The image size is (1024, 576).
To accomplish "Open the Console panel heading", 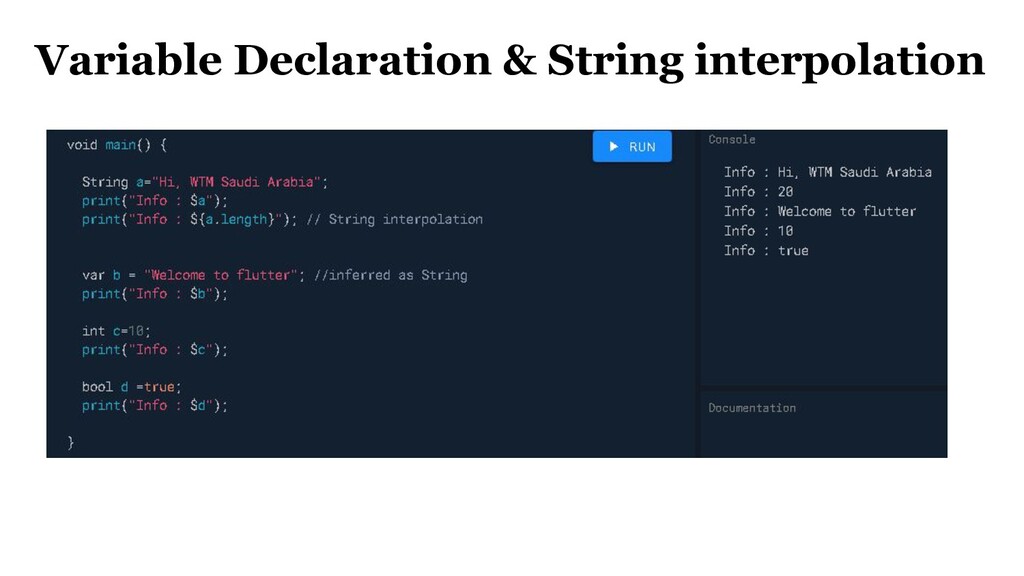I will click(x=731, y=139).
